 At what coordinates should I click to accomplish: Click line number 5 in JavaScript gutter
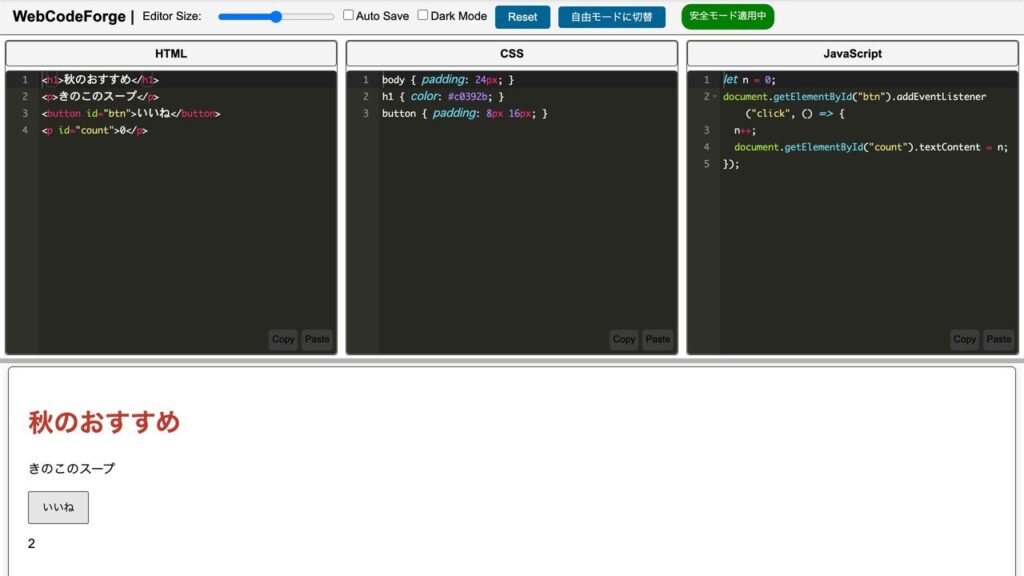[707, 165]
